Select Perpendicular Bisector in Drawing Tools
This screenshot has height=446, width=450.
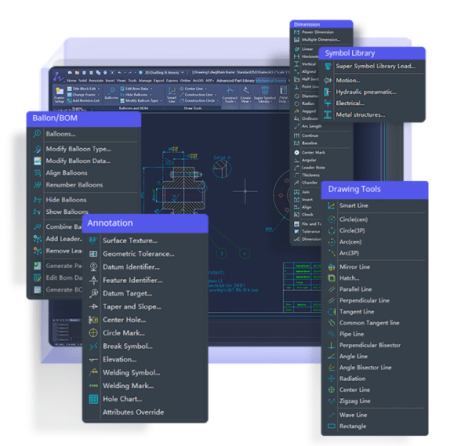[370, 345]
